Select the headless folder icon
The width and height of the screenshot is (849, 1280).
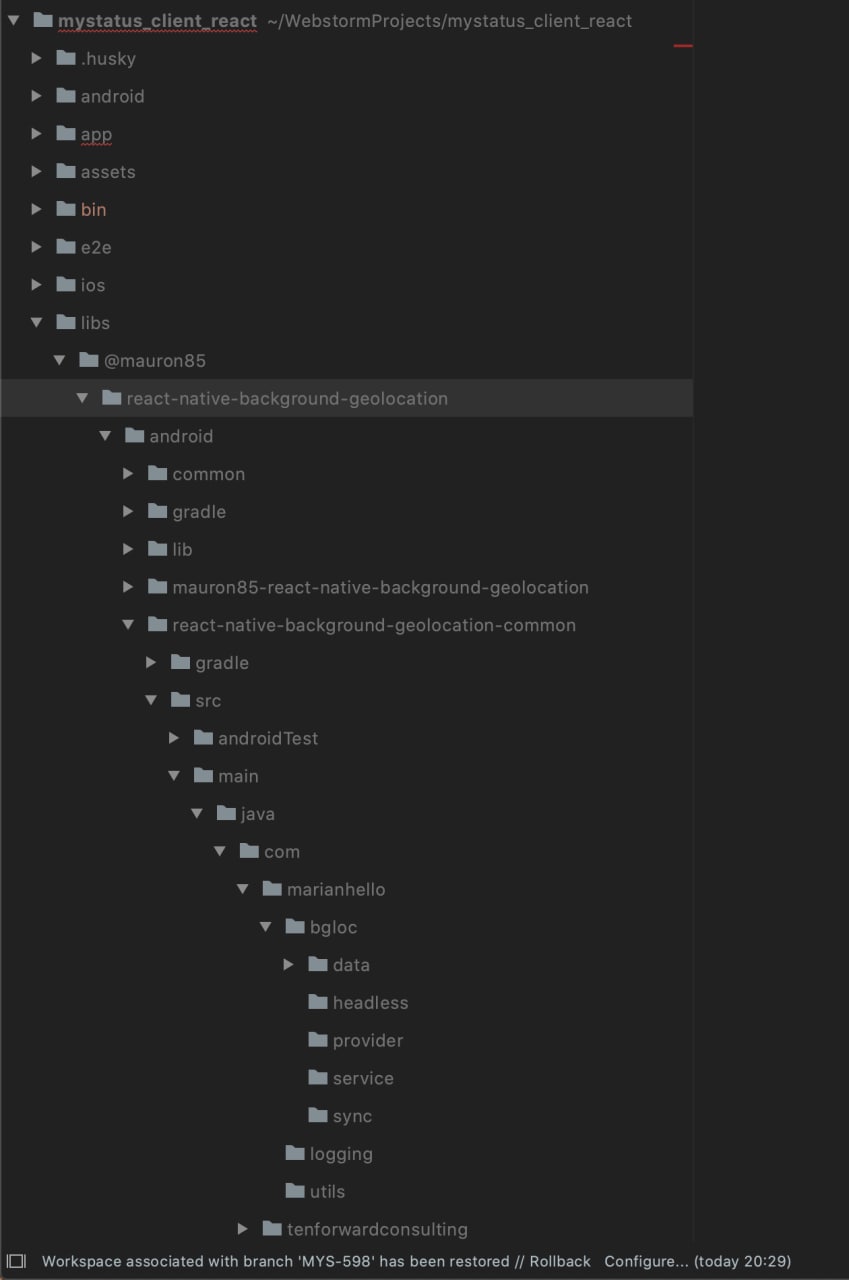click(x=318, y=1002)
